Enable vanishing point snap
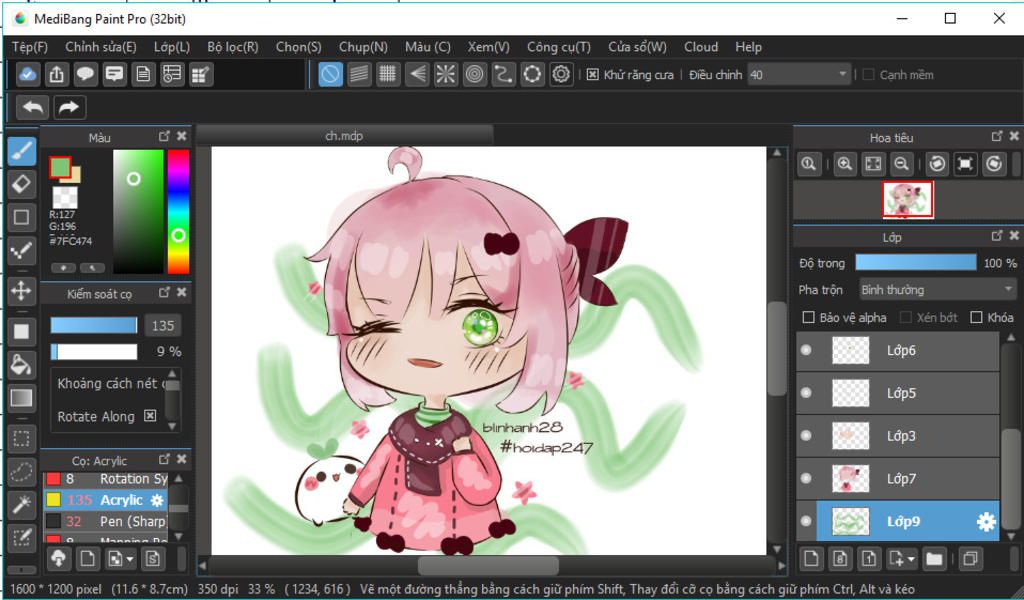This screenshot has height=600, width=1024. tap(417, 74)
